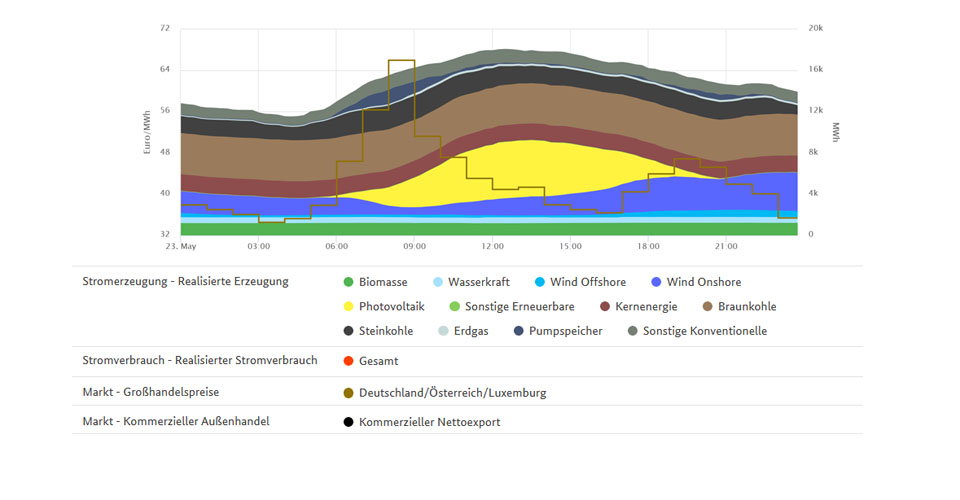Toggle the Steinkohle legend entry
The width and height of the screenshot is (960, 500).
click(x=378, y=331)
